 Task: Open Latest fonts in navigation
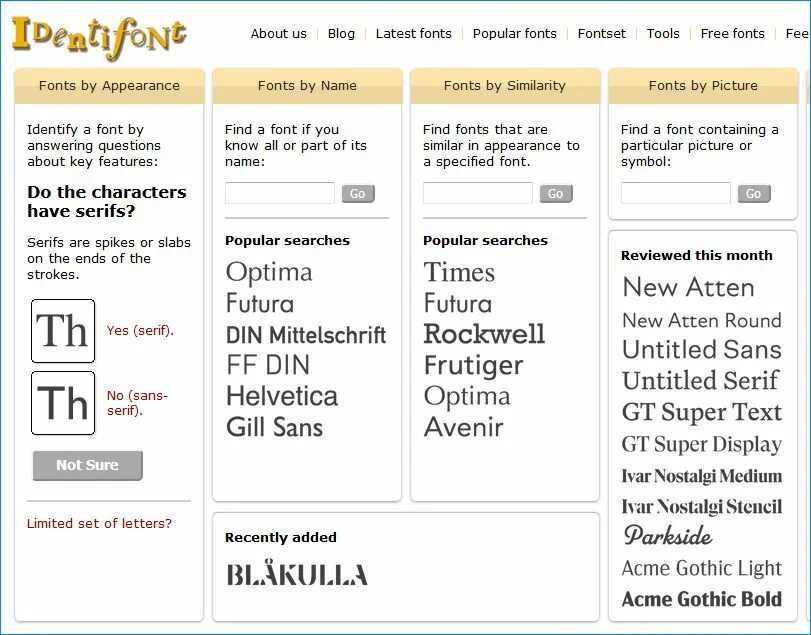click(x=413, y=34)
